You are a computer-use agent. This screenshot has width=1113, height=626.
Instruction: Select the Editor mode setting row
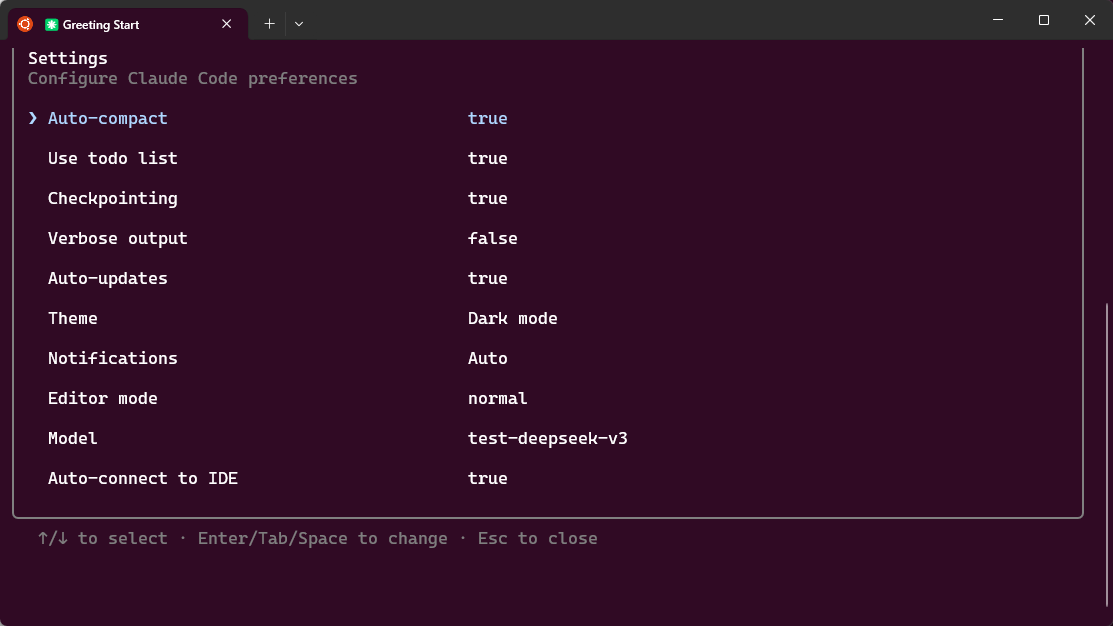102,398
